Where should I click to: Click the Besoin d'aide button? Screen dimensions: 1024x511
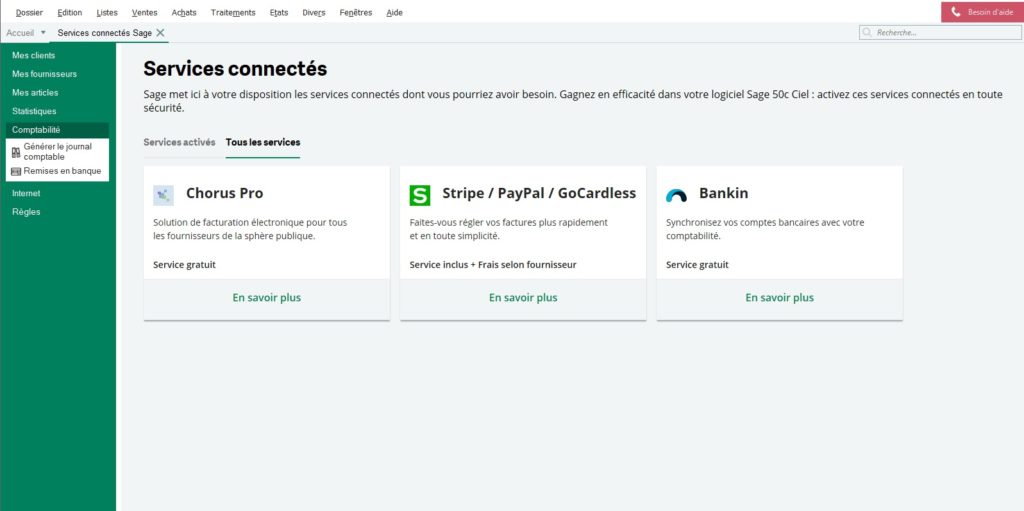point(982,12)
